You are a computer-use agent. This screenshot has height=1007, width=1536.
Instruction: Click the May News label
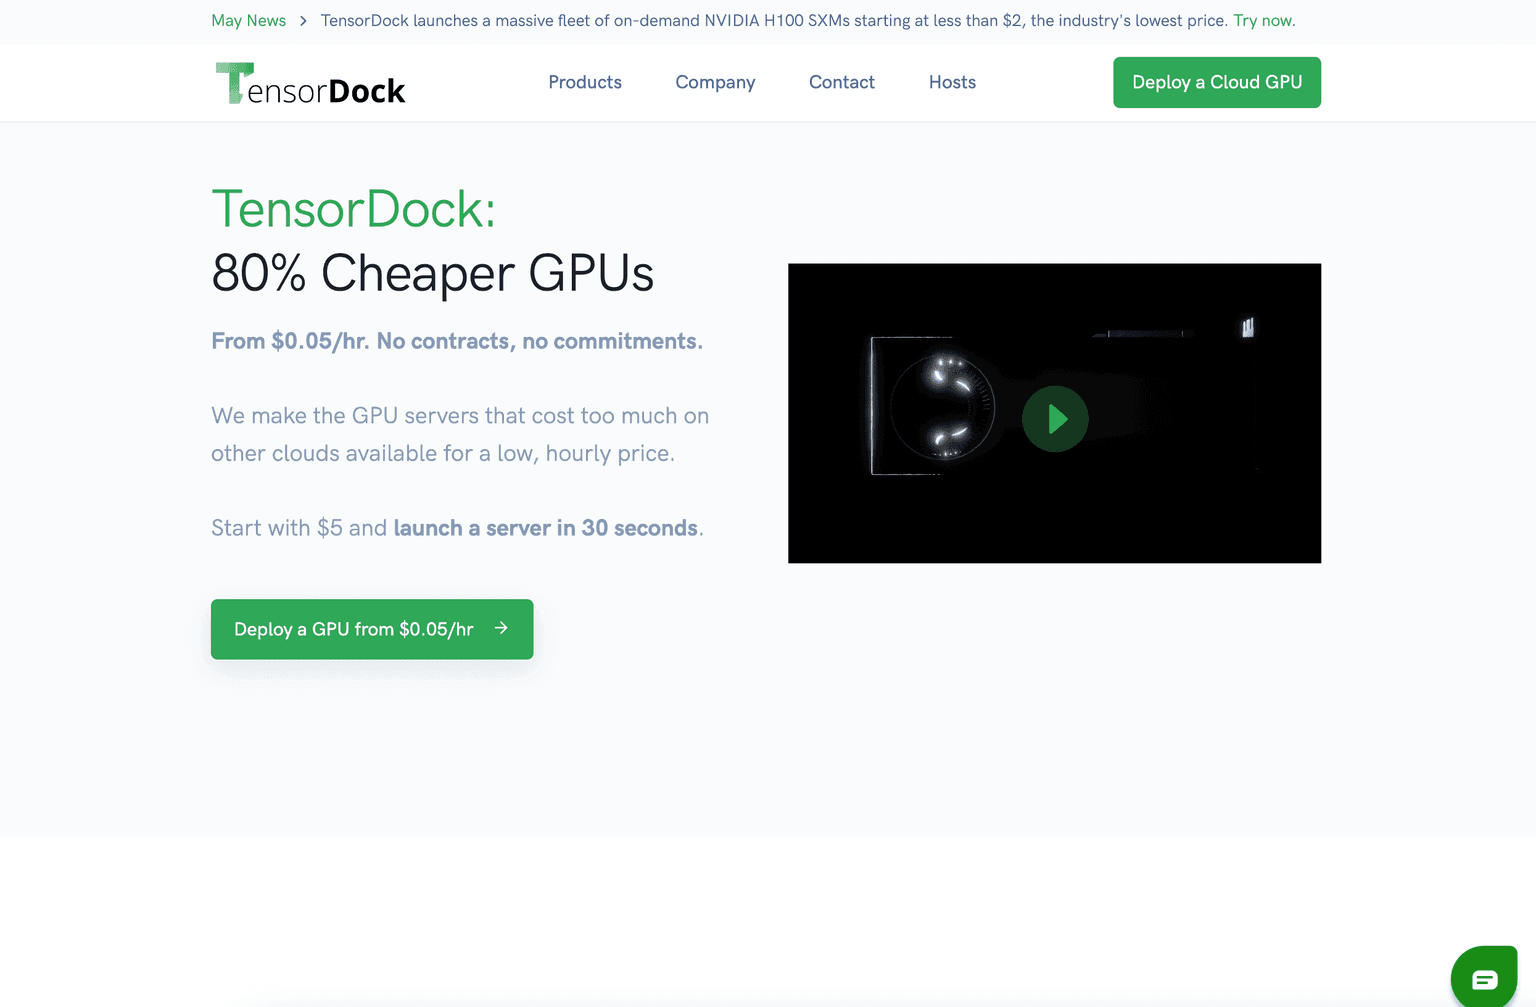[248, 21]
